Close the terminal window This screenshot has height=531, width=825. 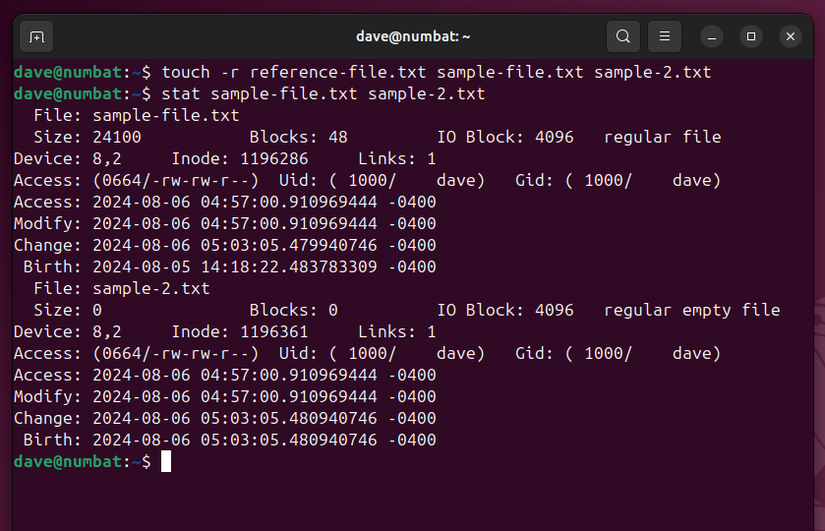click(791, 37)
